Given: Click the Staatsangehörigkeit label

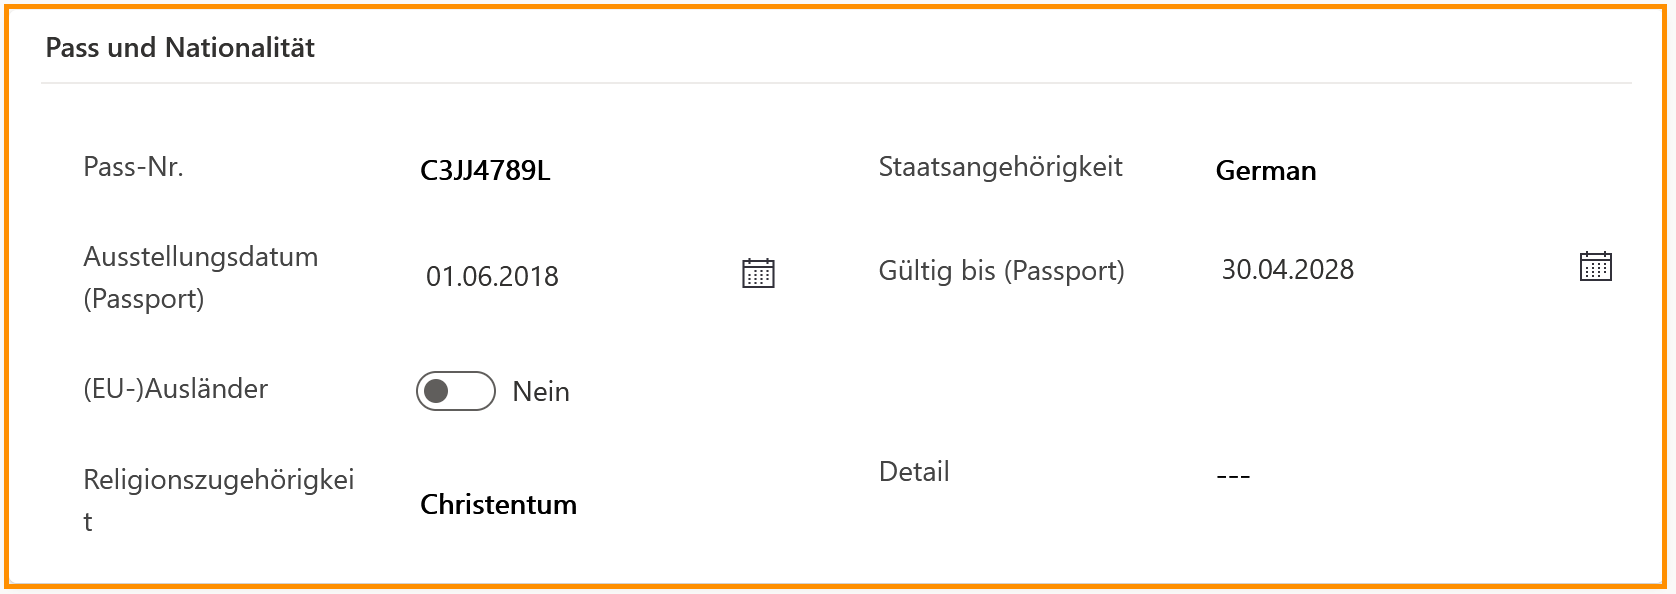Looking at the screenshot, I should 1000,167.
